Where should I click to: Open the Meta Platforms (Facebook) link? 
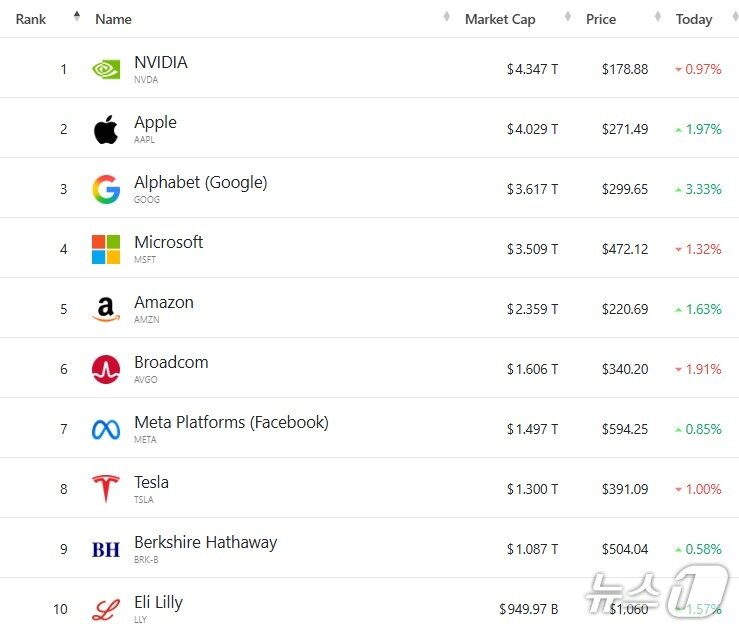231,423
